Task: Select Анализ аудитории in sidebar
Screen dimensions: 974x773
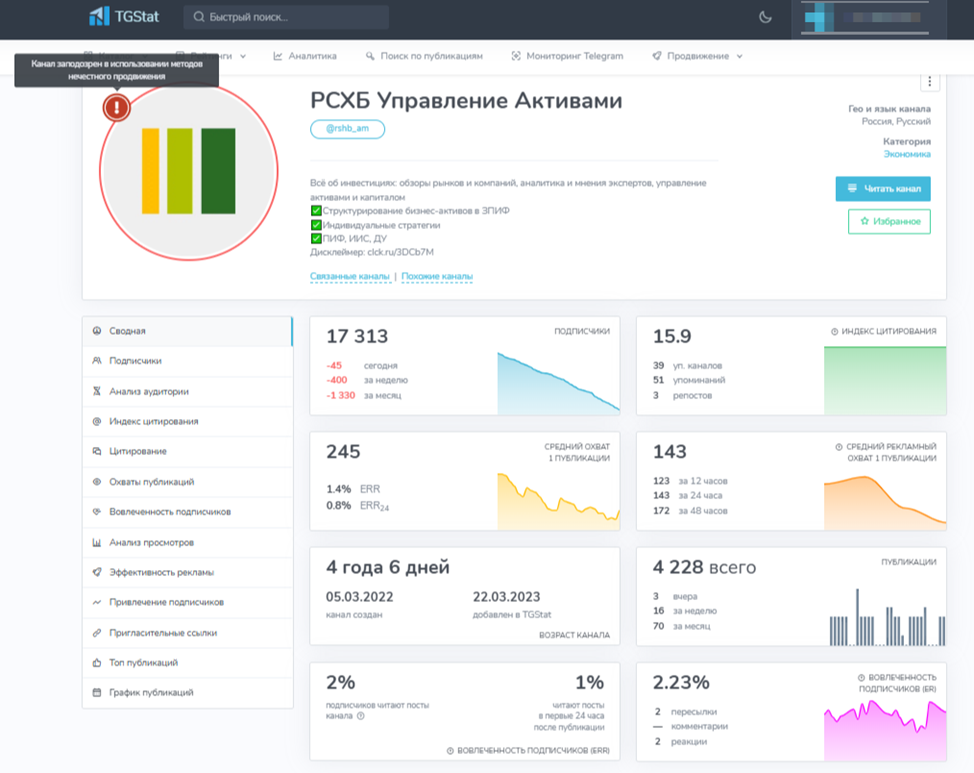Action: tap(187, 391)
